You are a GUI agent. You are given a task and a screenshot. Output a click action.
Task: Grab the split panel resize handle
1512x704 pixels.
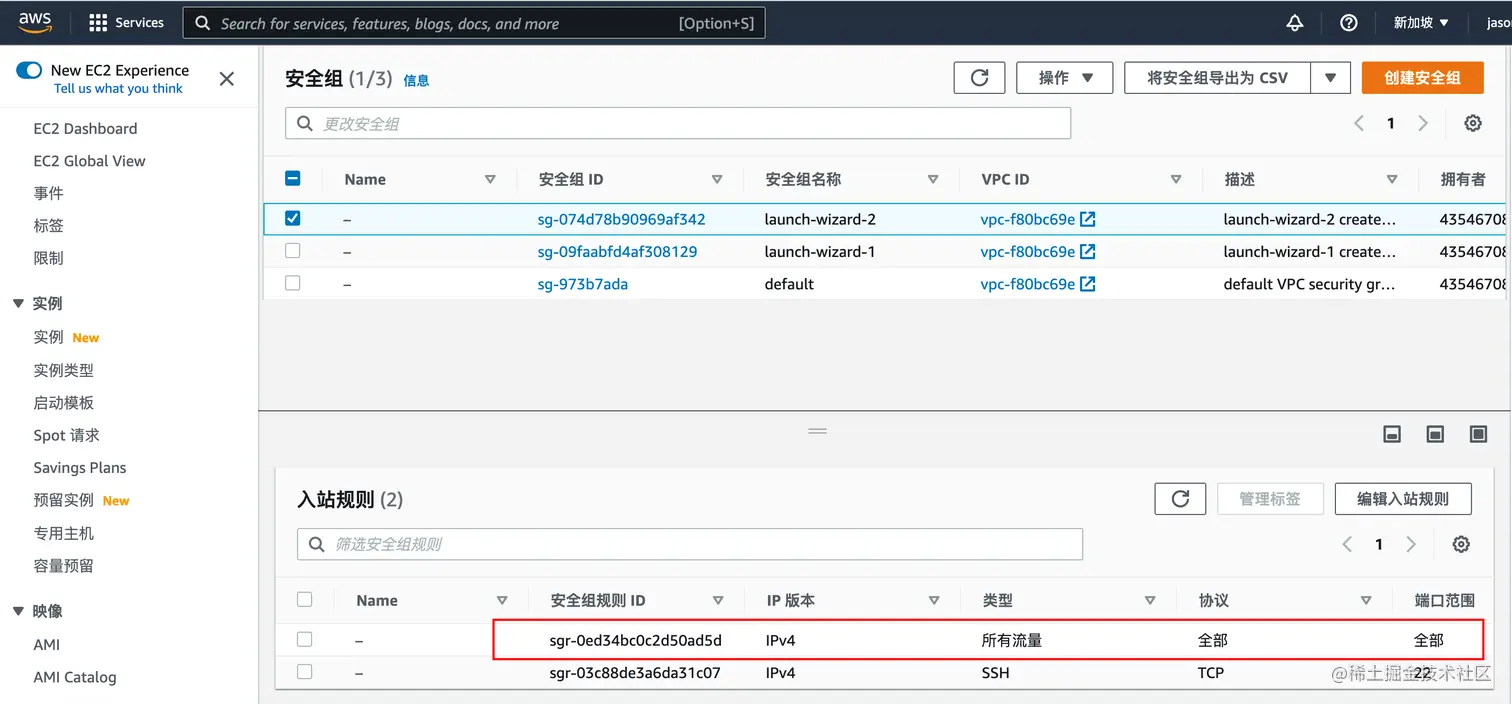coord(818,430)
